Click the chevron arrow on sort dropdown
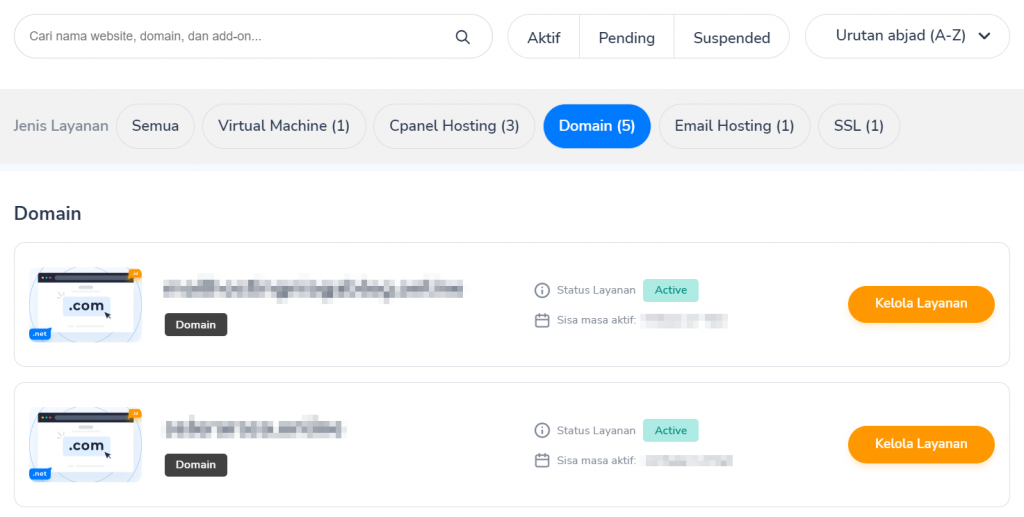 pyautogui.click(x=985, y=36)
